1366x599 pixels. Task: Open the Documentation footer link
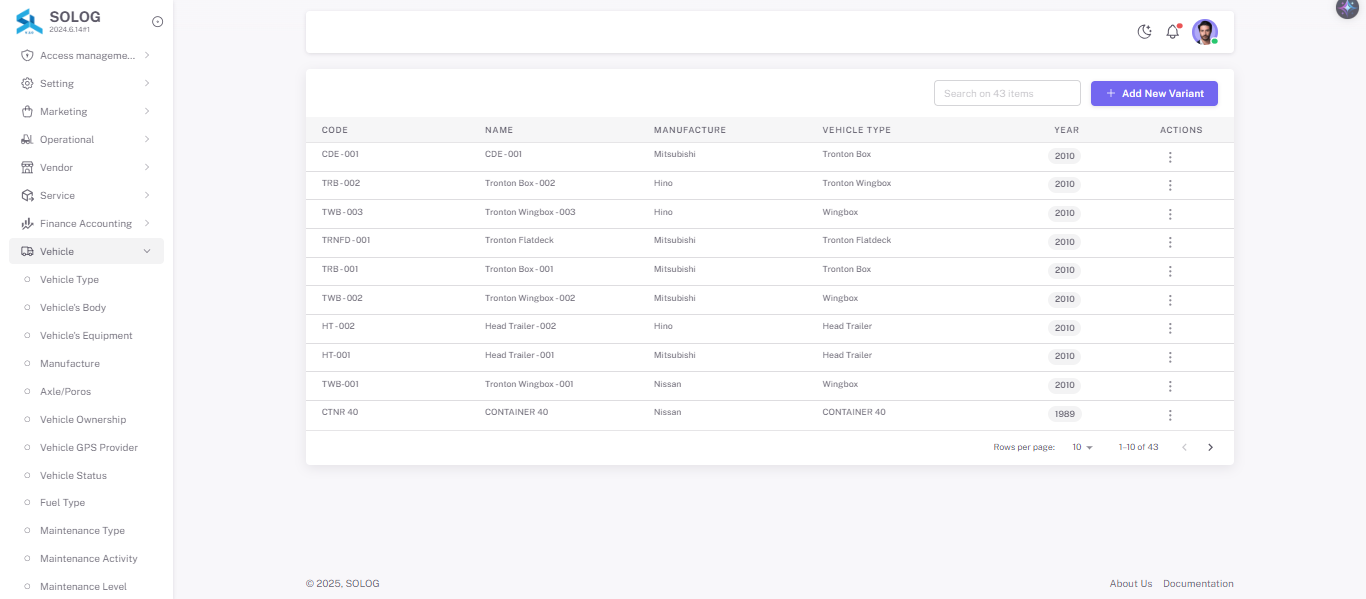click(x=1198, y=584)
